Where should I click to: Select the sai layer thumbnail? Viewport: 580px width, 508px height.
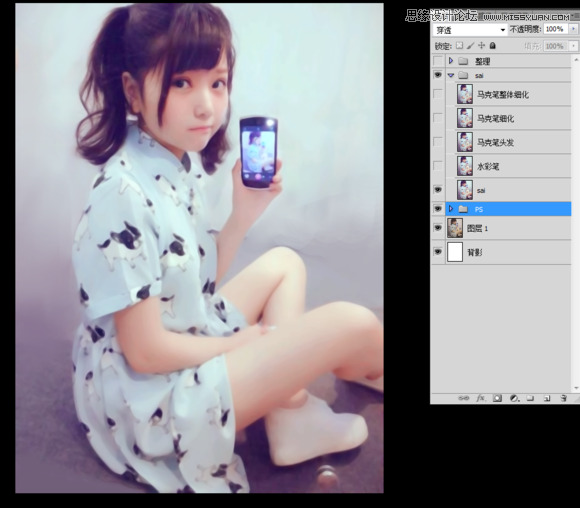pyautogui.click(x=465, y=190)
